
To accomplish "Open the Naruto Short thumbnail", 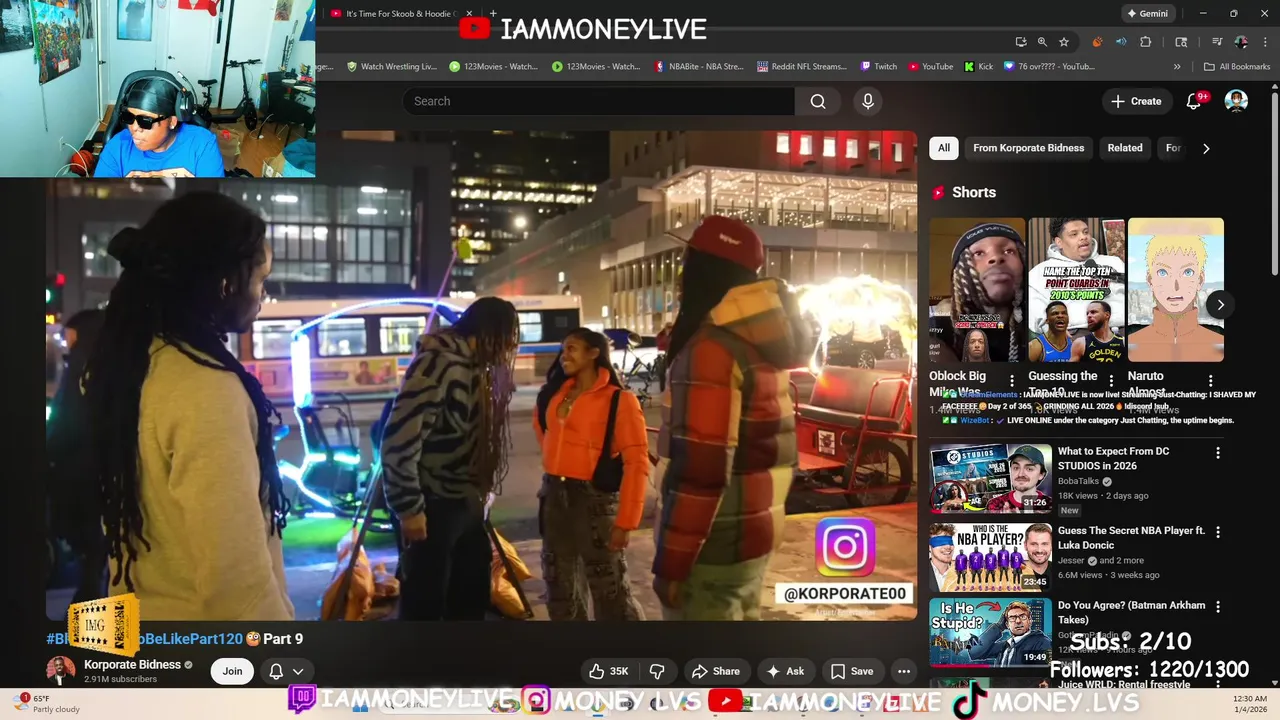I will [1176, 290].
